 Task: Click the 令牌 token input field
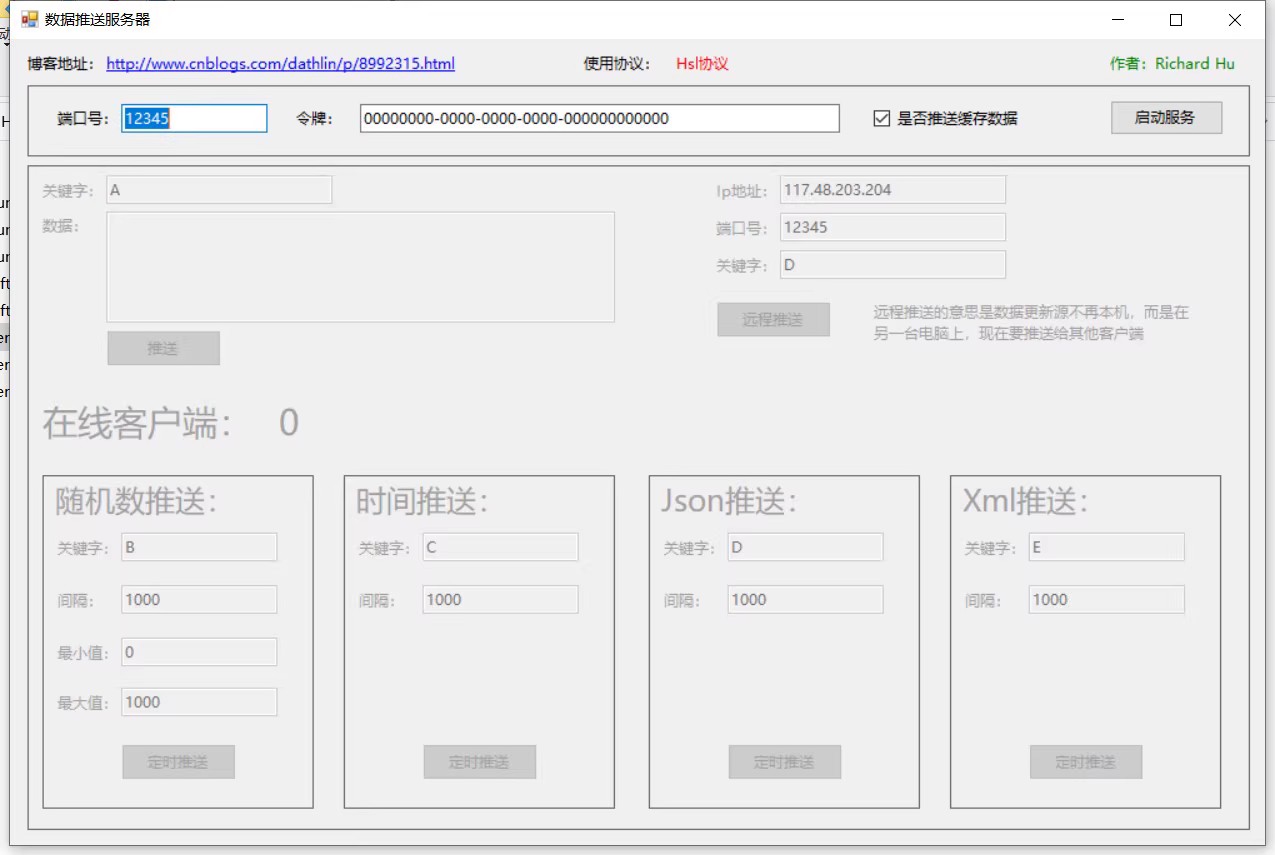[599, 118]
